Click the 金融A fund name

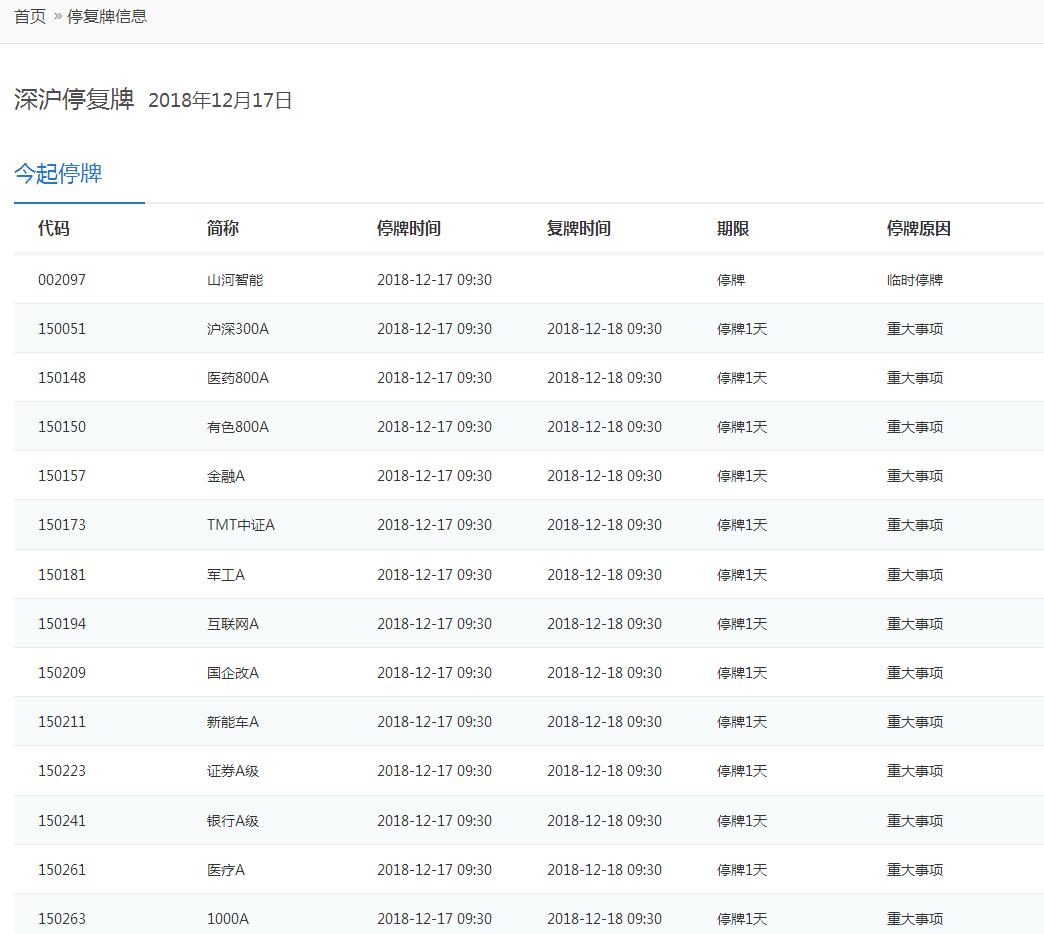(226, 476)
